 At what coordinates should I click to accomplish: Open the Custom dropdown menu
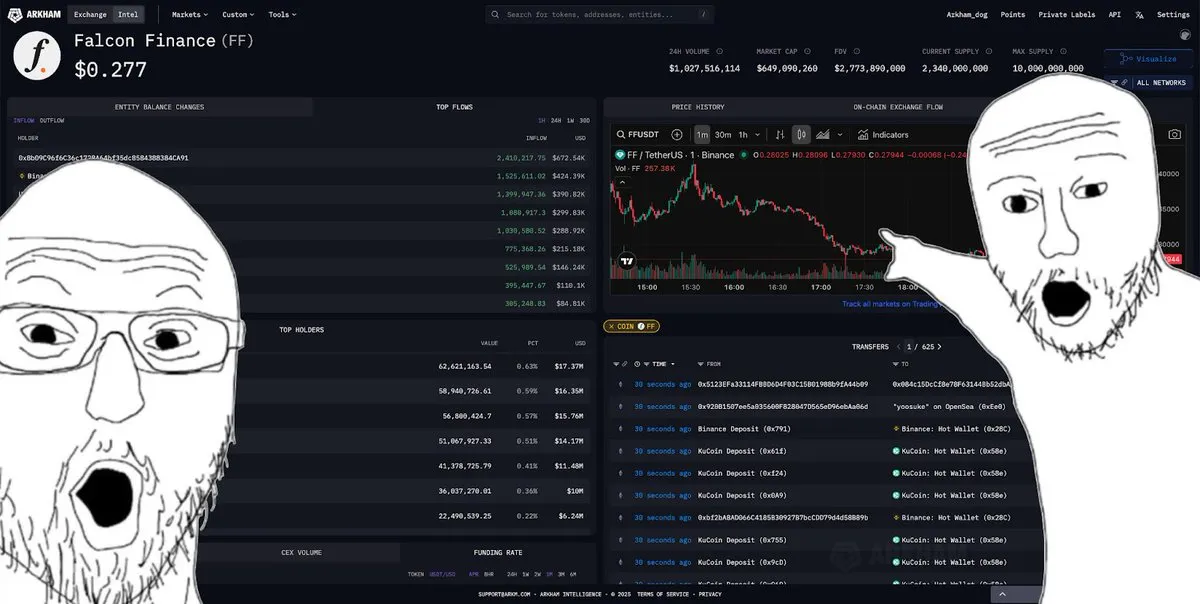[238, 15]
